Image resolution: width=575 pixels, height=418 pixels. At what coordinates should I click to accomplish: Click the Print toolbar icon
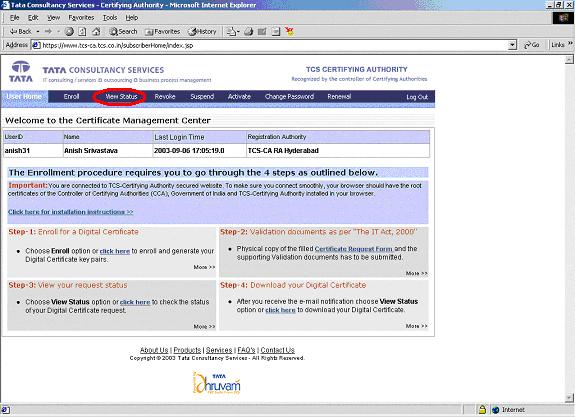(x=249, y=32)
